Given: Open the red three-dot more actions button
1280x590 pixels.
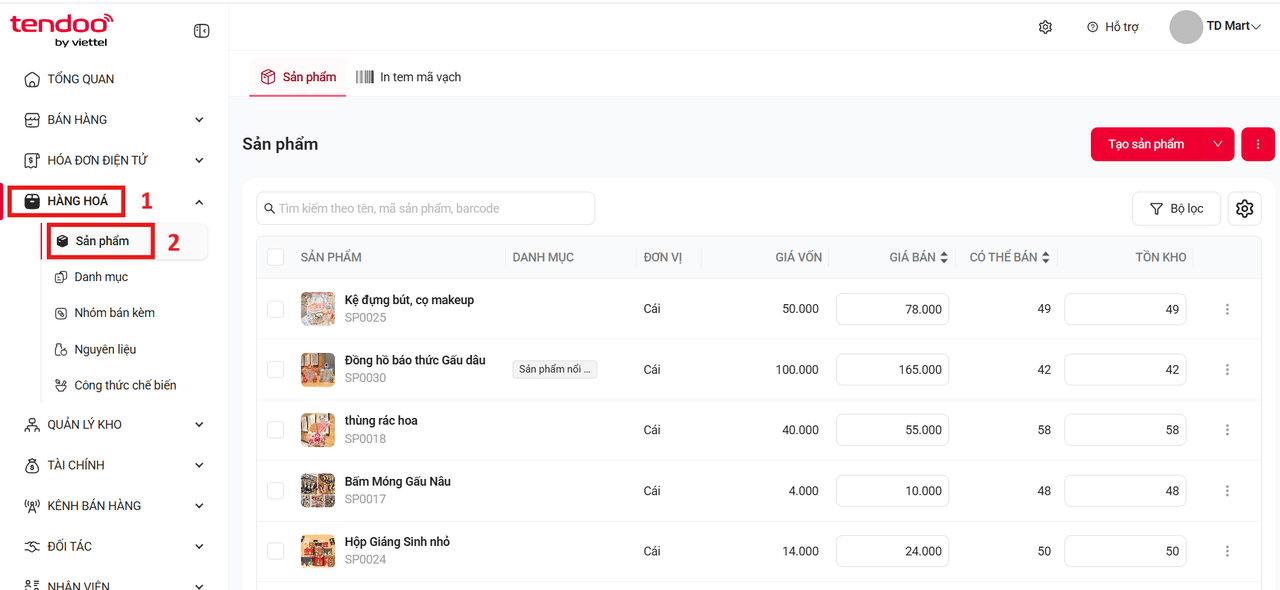Looking at the screenshot, I should [x=1258, y=144].
